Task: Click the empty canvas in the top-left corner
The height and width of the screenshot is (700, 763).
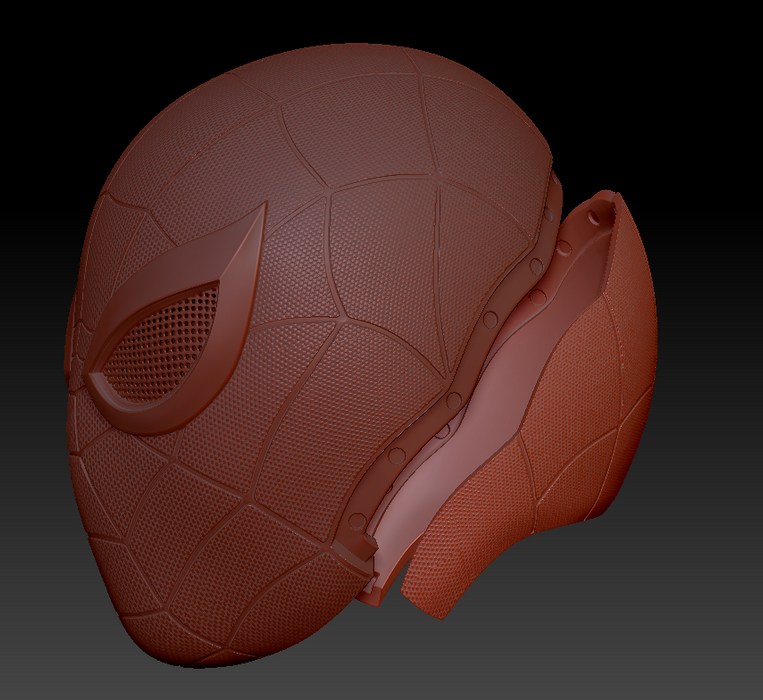Action: point(40,40)
